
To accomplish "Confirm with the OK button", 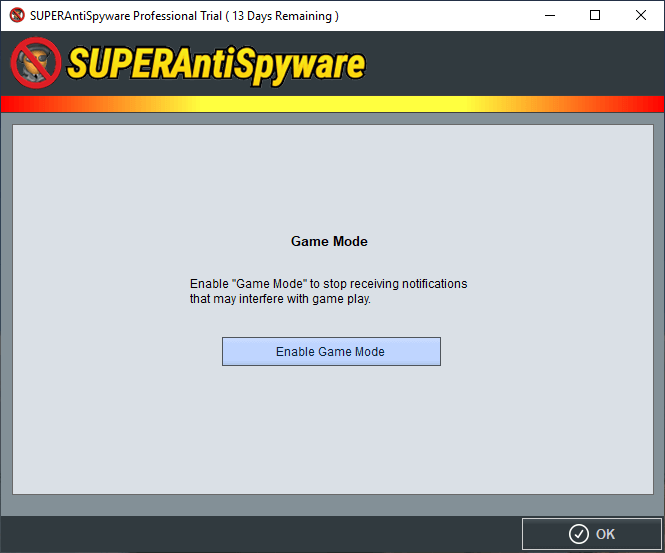I will coord(592,534).
